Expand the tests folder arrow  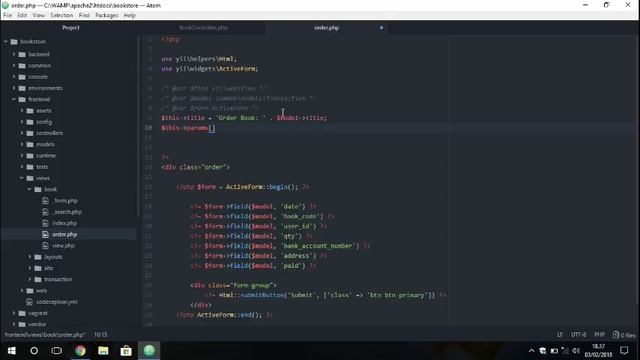pyautogui.click(x=22, y=167)
